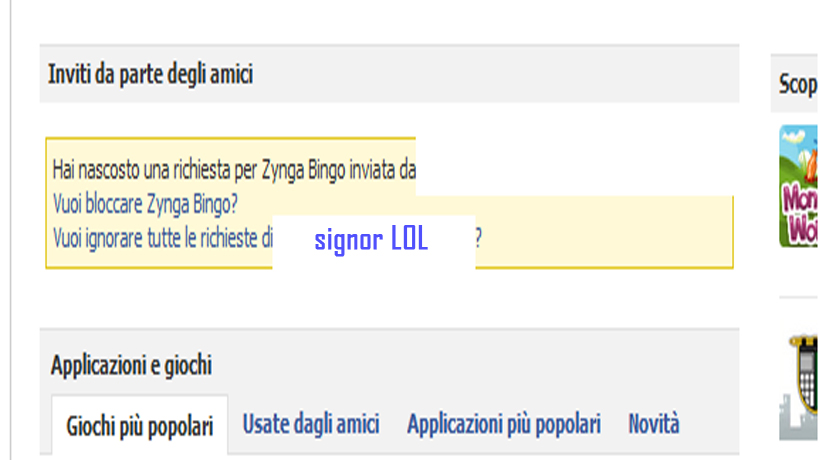Click the divider line between sidebar games
The width and height of the screenshot is (819, 460).
pyautogui.click(x=798, y=298)
